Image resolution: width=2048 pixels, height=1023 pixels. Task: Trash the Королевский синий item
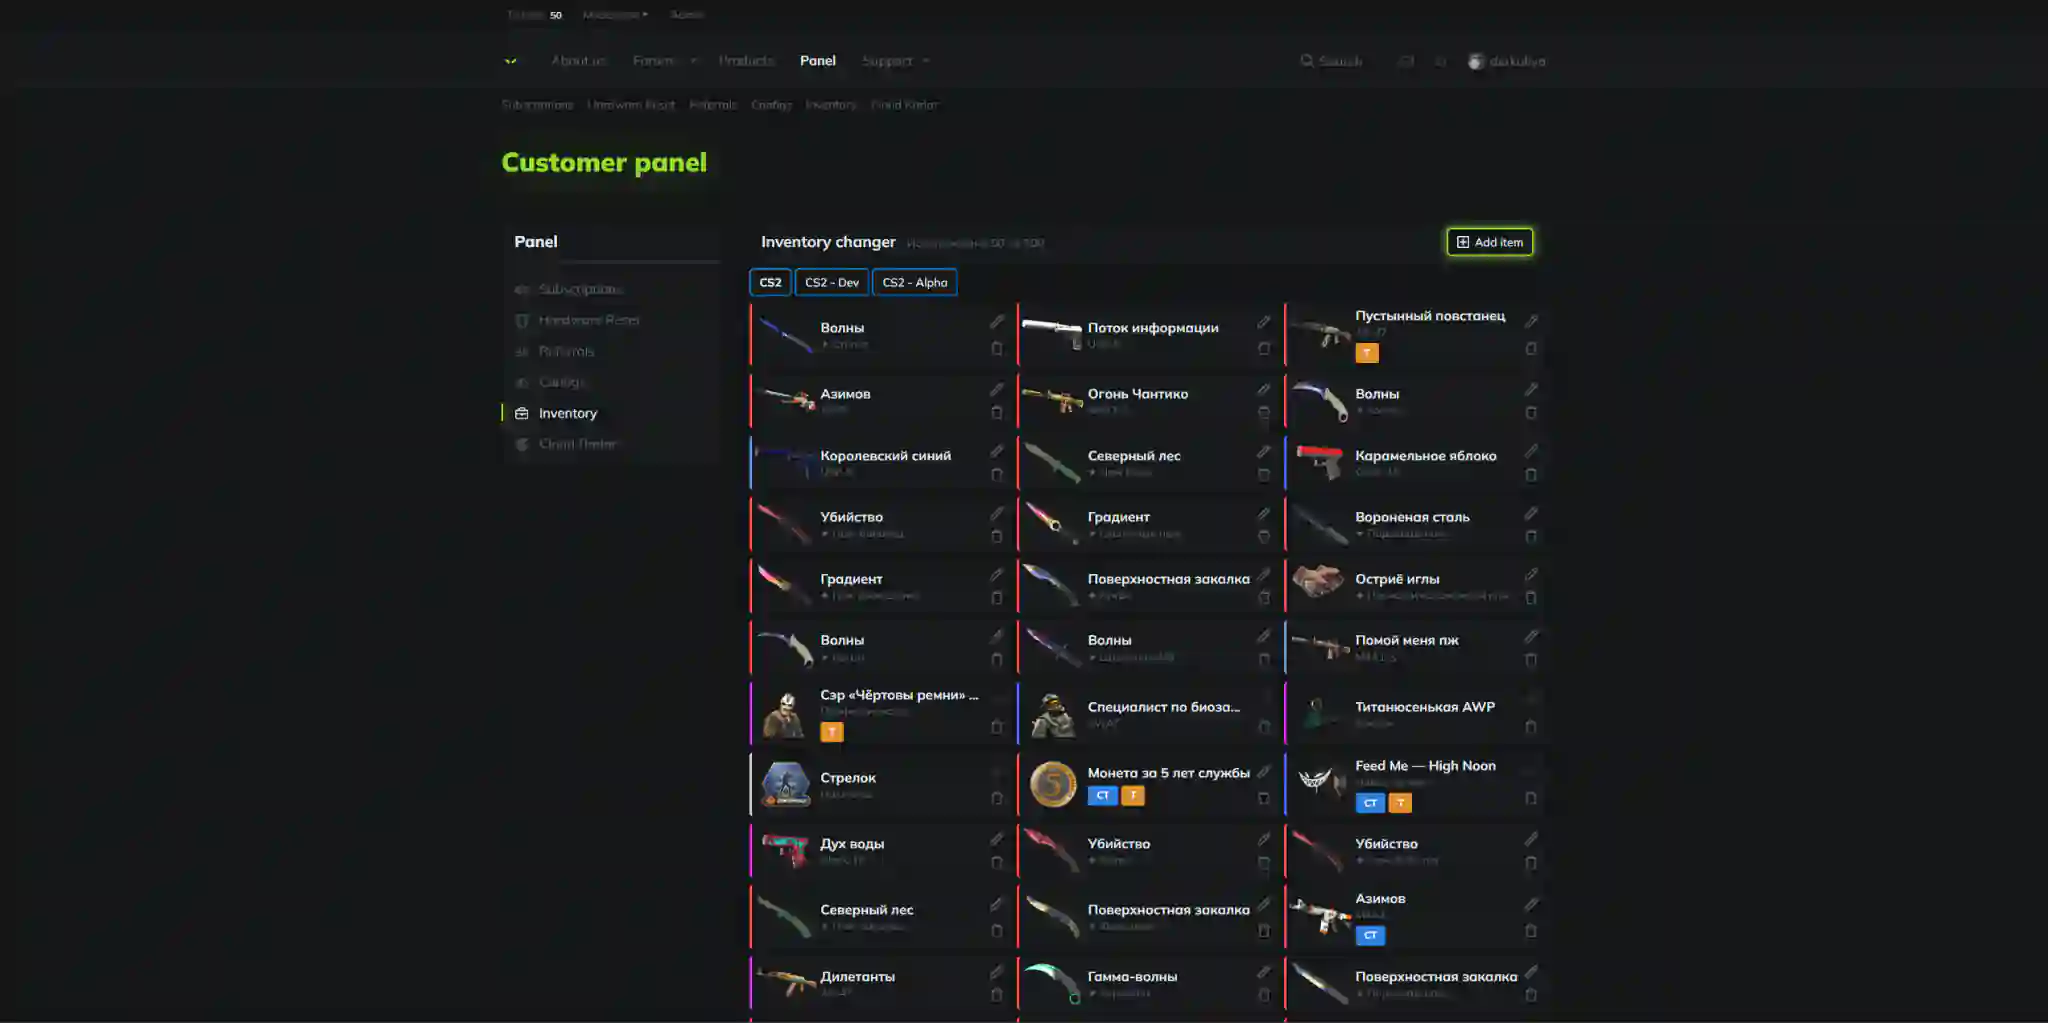coord(997,475)
